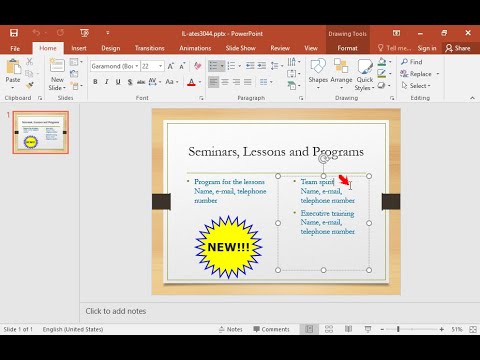This screenshot has width=480, height=360.
Task: Open the Select menu
Action: click(416, 86)
